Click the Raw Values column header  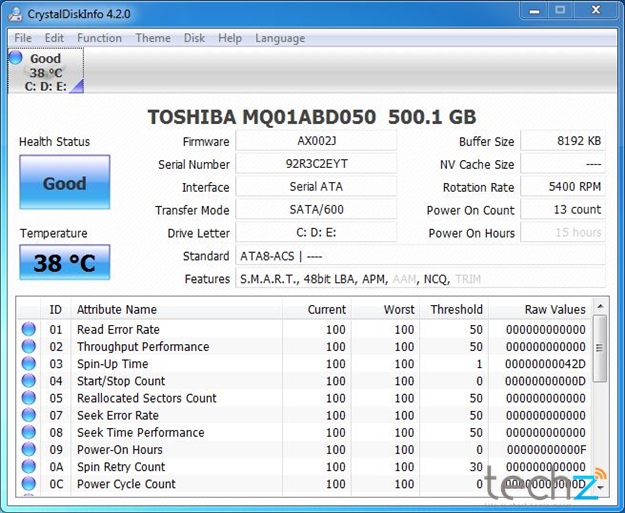pyautogui.click(x=540, y=309)
